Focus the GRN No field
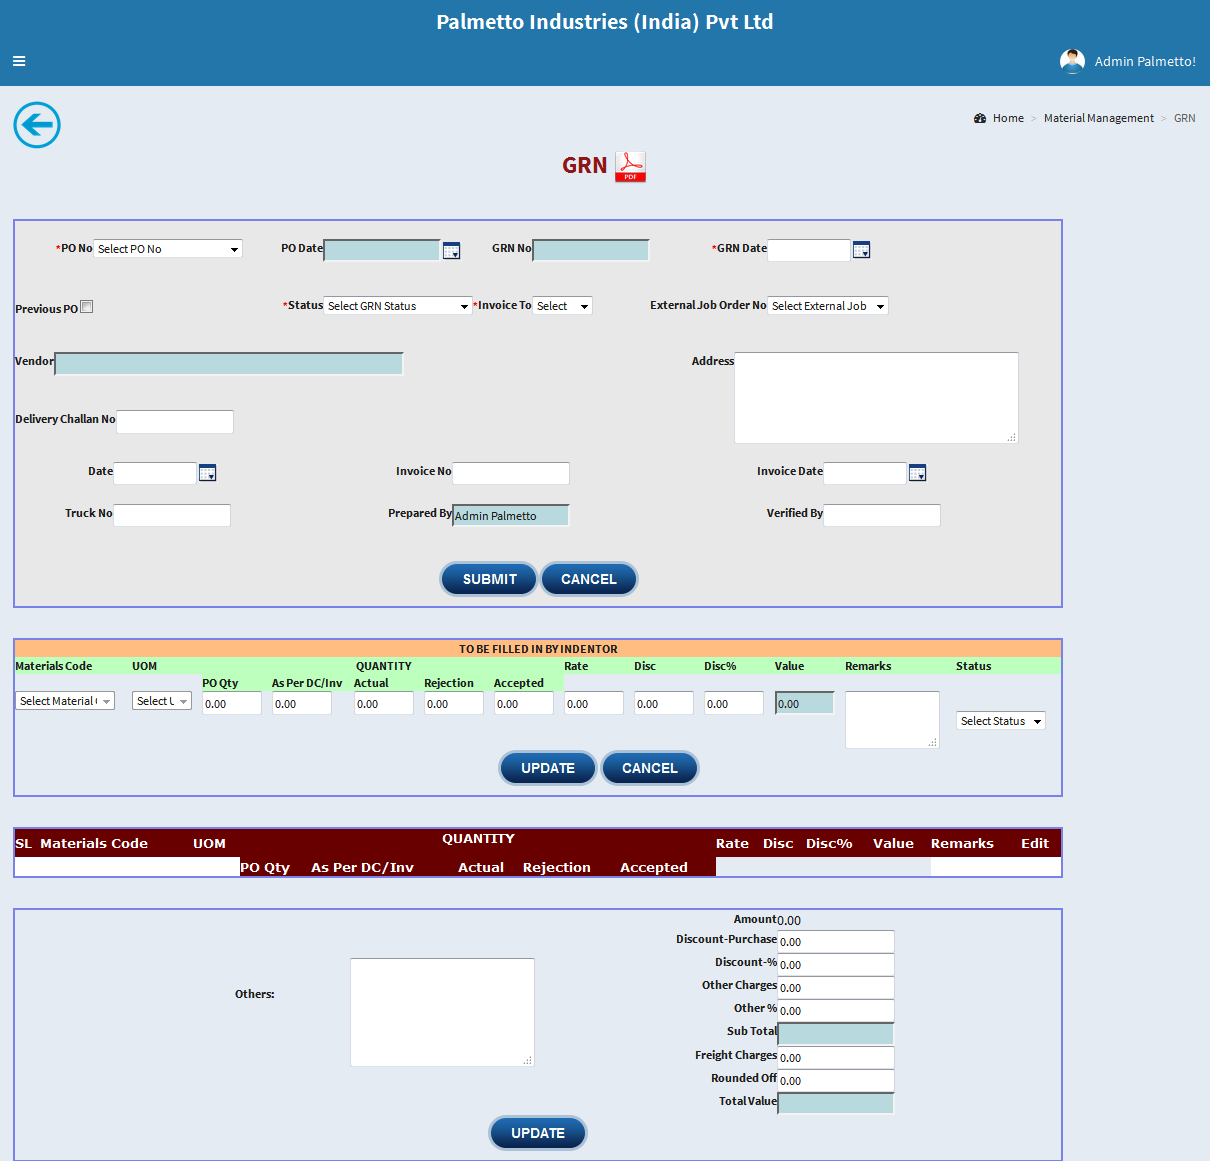Image resolution: width=1210 pixels, height=1161 pixels. [591, 250]
